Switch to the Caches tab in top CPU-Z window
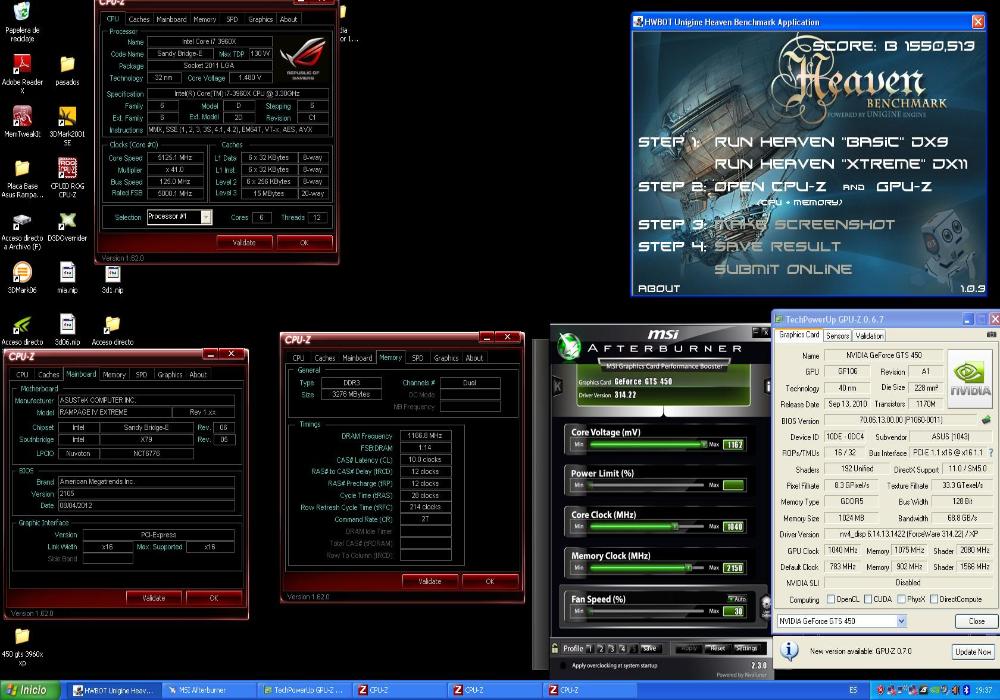 coord(138,19)
